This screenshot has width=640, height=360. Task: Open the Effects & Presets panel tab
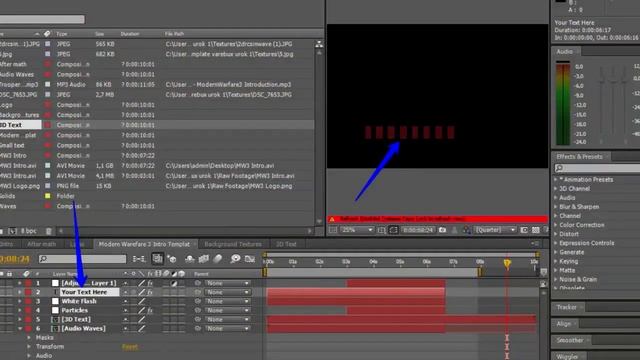click(x=579, y=157)
